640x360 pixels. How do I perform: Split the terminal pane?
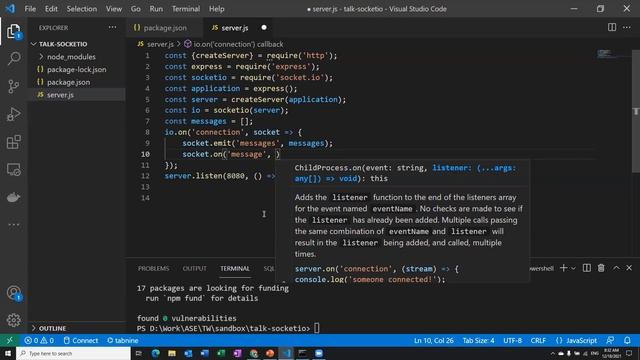pyautogui.click(x=587, y=268)
